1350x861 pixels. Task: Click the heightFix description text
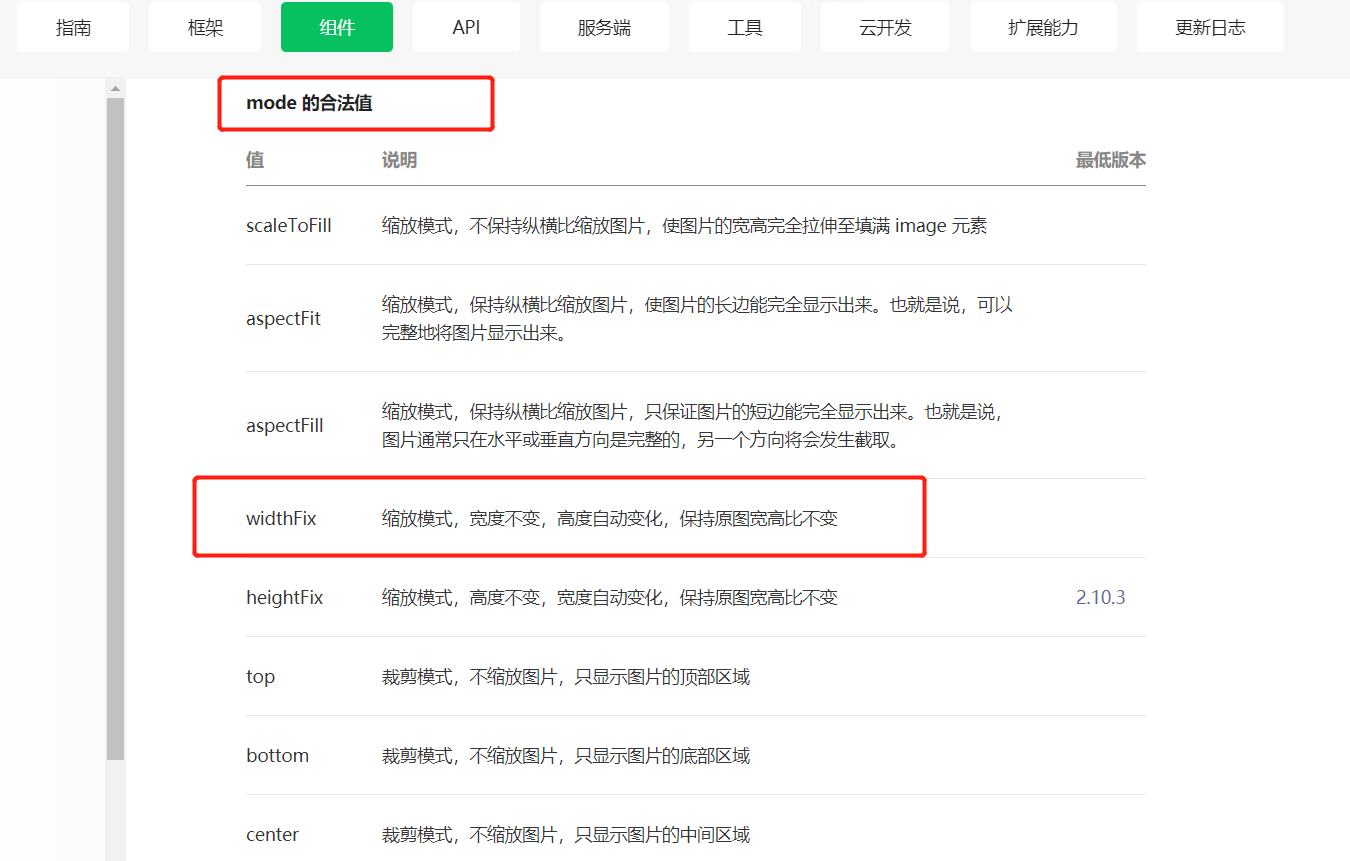click(610, 598)
